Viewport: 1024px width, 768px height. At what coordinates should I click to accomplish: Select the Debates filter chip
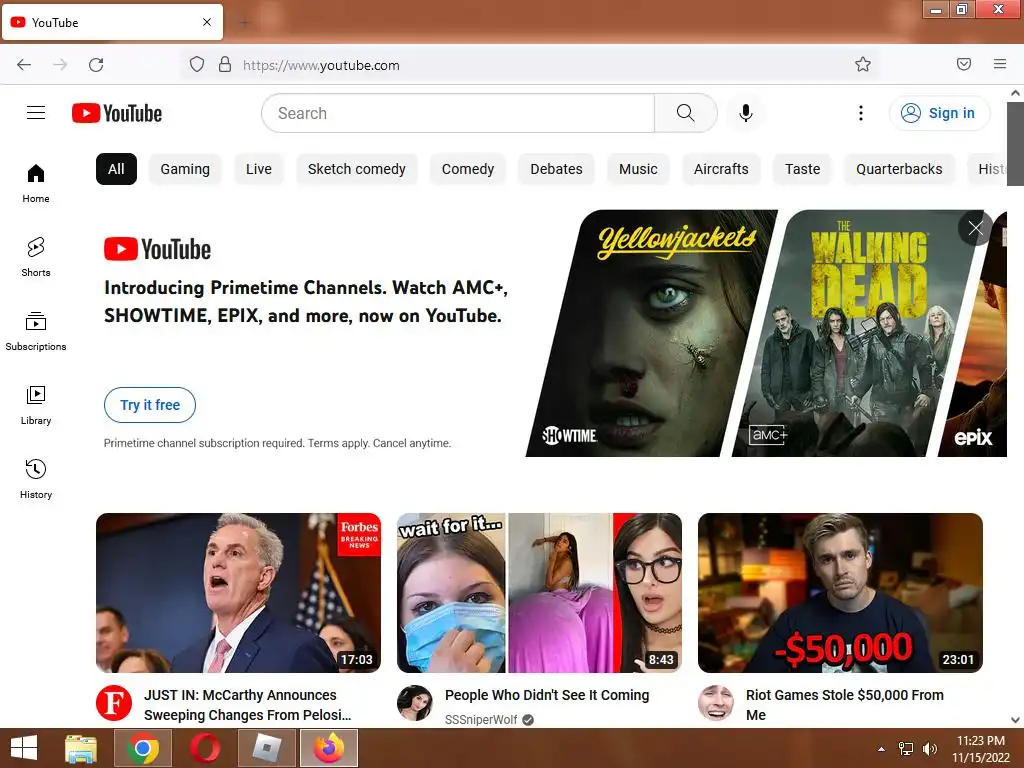tap(556, 169)
